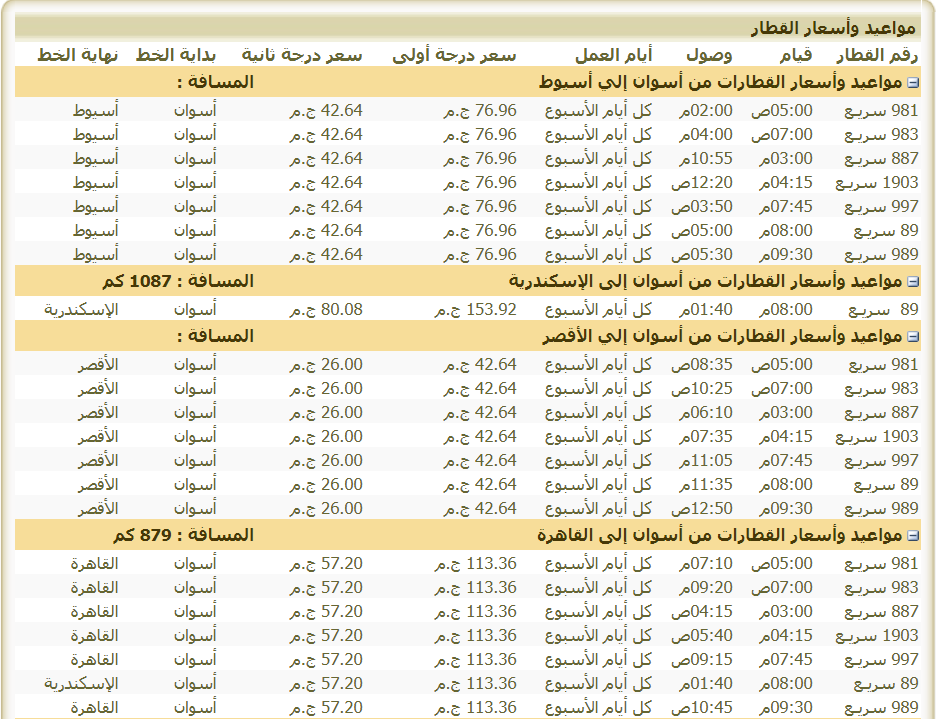This screenshot has width=936, height=719.
Task: Select train 981 row to أسيوط
Action: 468,110
